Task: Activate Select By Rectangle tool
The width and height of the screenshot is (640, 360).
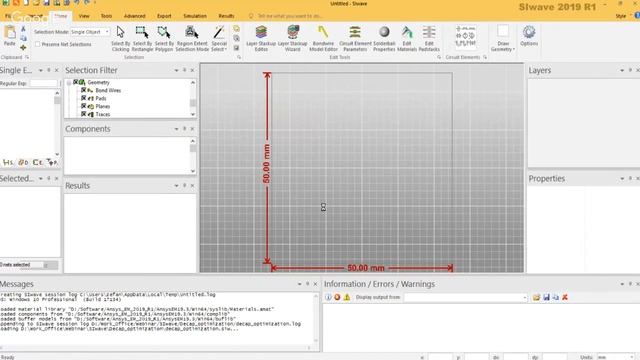Action: (x=142, y=38)
